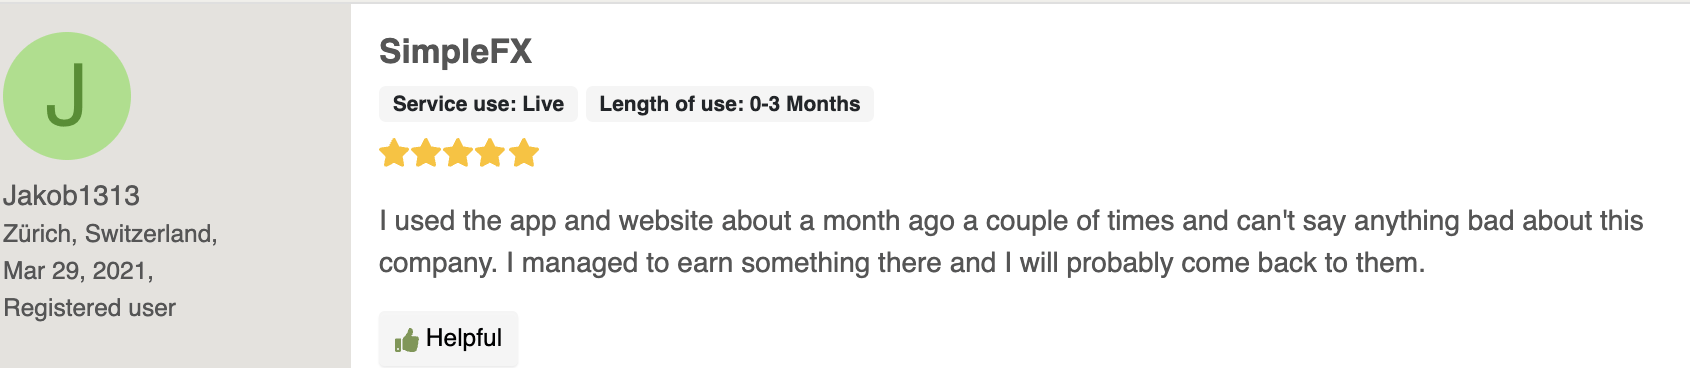
Task: Click the third rating star
Action: pos(458,153)
